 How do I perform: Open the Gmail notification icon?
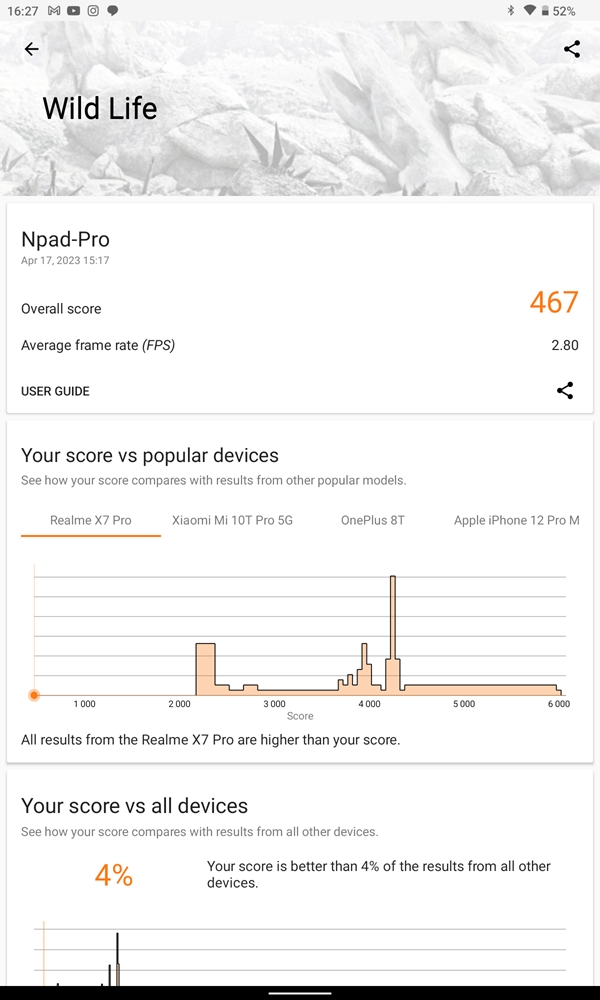coord(54,11)
